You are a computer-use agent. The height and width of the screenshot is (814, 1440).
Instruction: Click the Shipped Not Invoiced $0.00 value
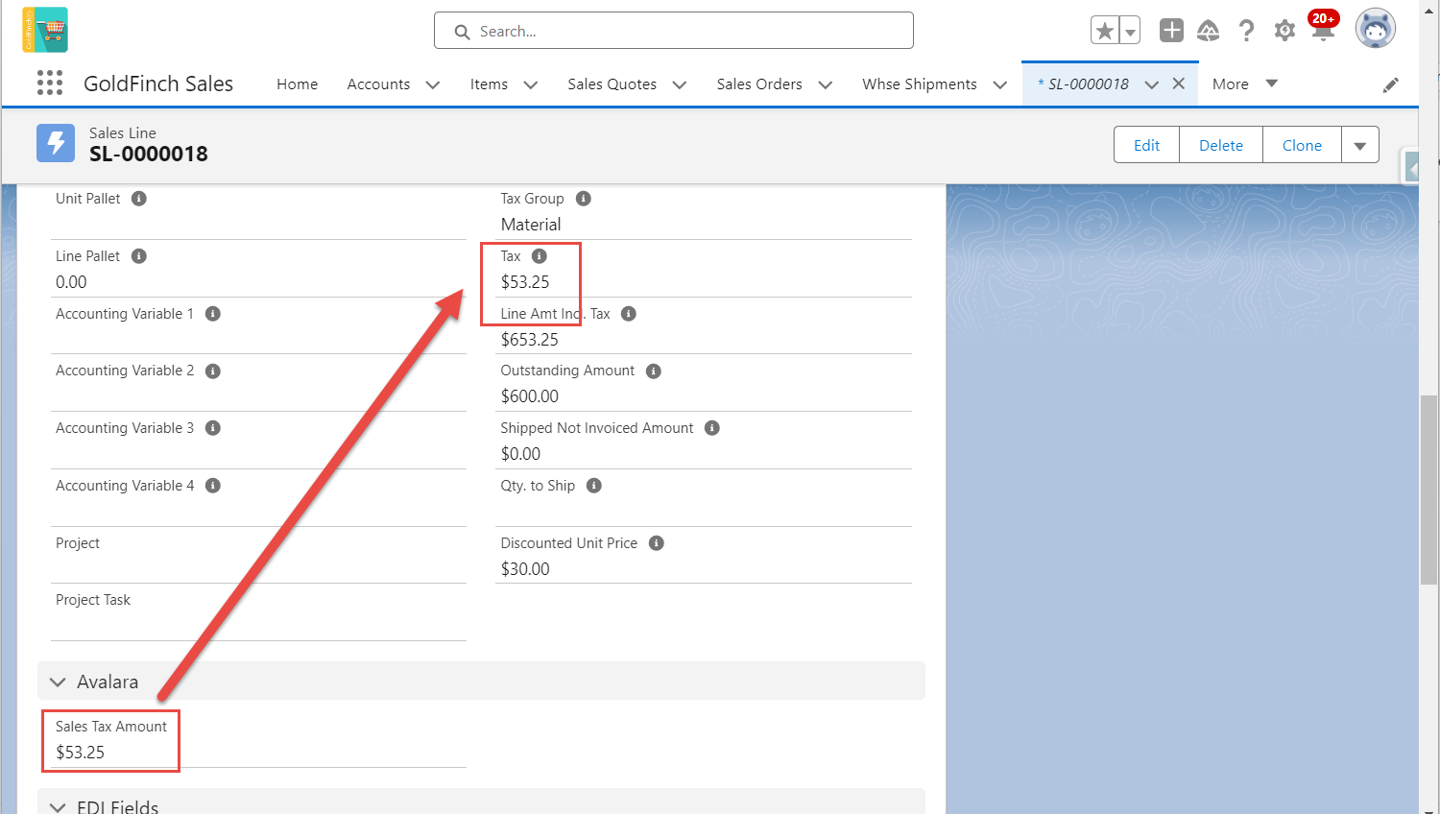pyautogui.click(x=521, y=454)
